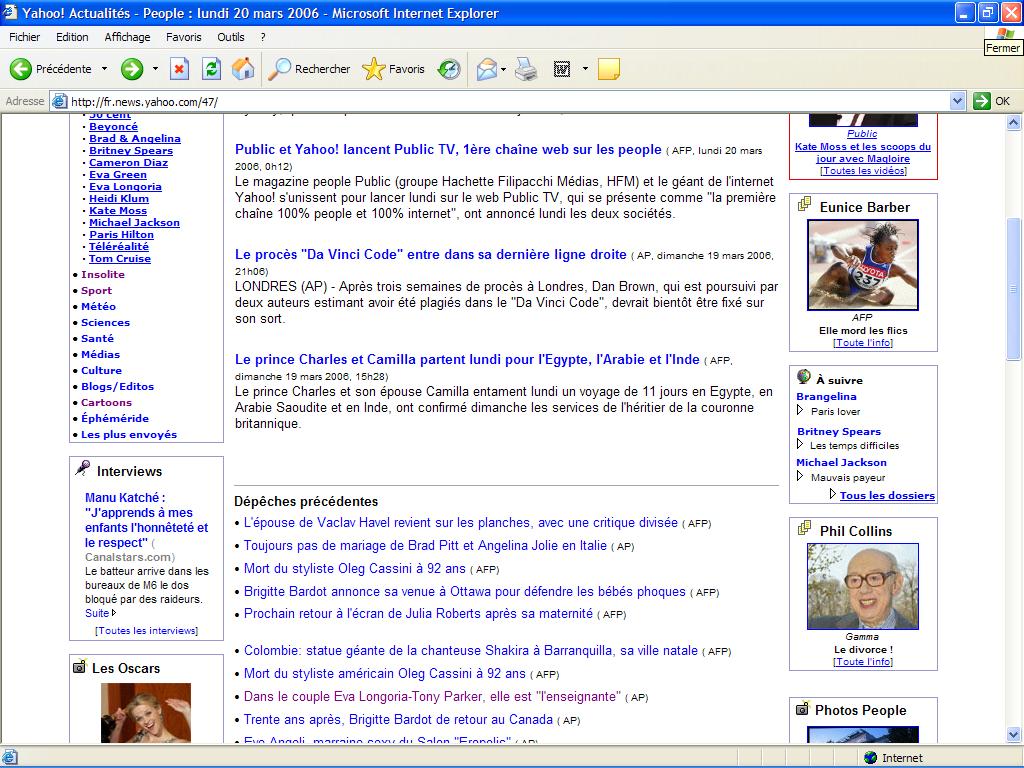Refresh the page with the toolbar icon
This screenshot has width=1024, height=768.
coord(211,69)
